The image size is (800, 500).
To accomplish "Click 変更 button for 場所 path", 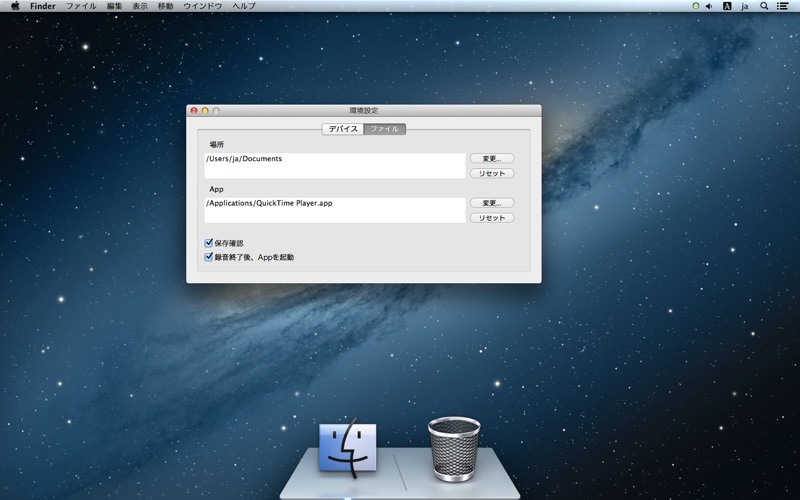I will (492, 159).
